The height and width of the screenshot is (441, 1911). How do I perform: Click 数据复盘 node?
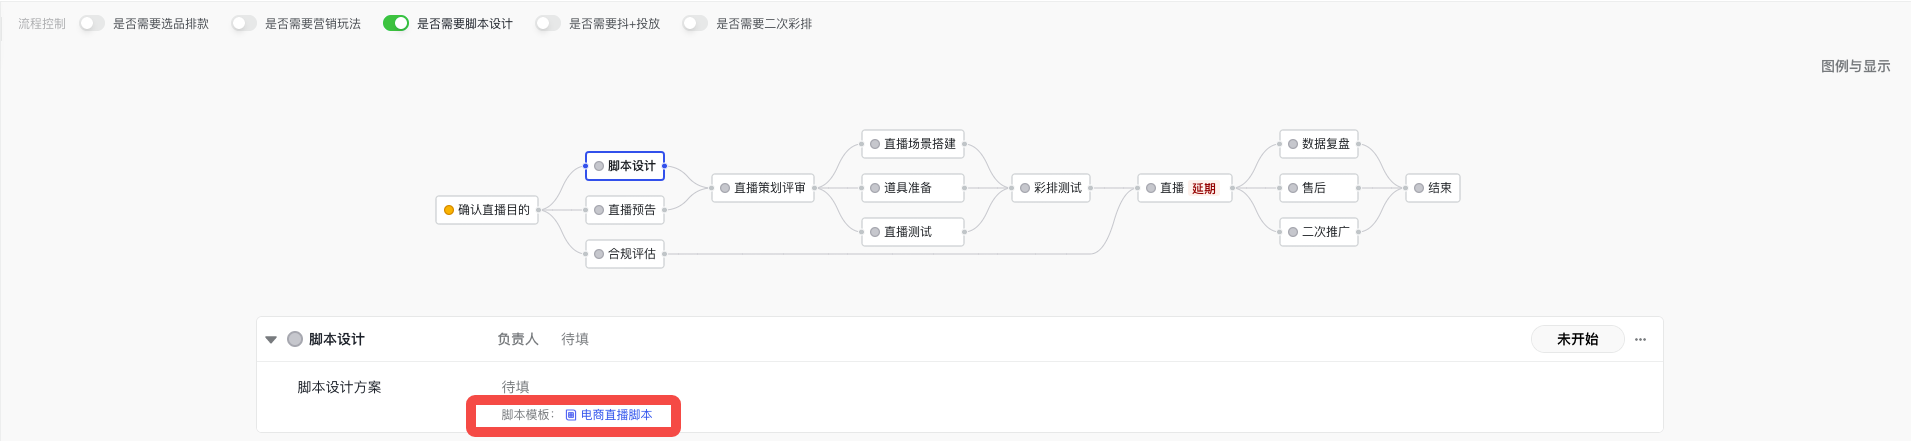point(1319,144)
